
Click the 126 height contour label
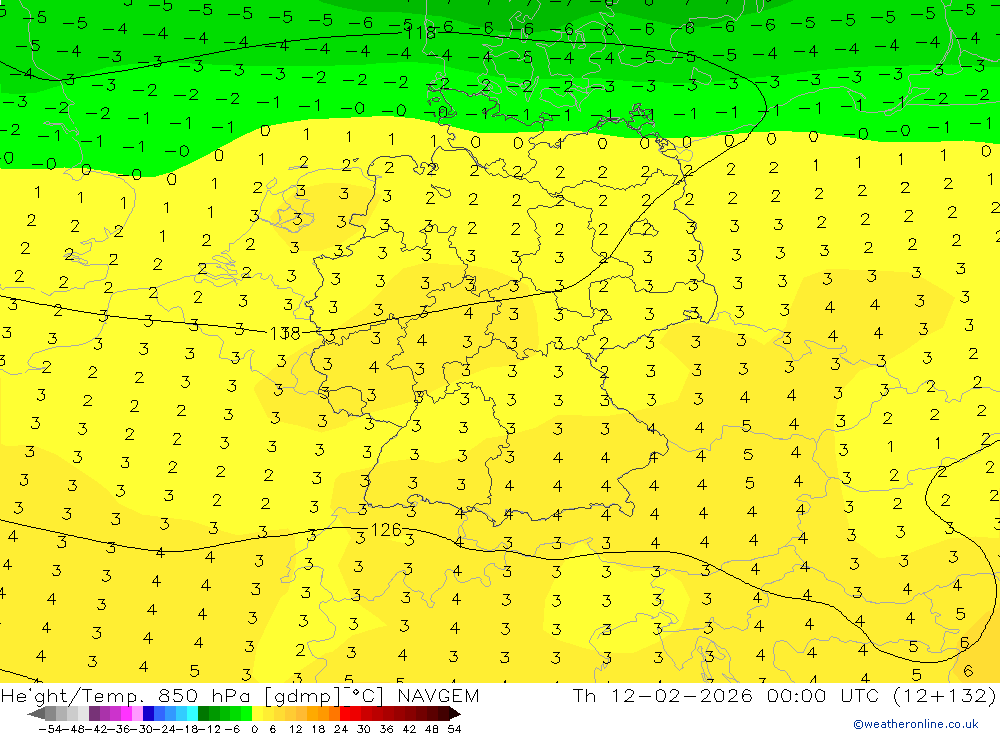coord(385,529)
